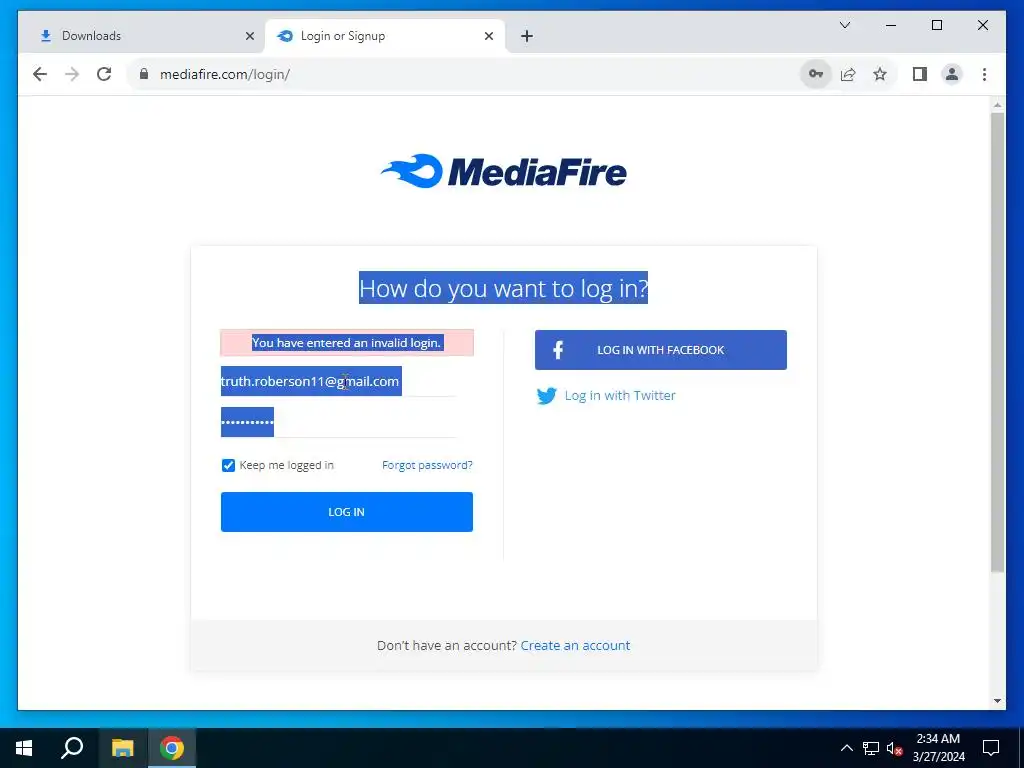1024x768 pixels.
Task: Click the scrollbar up arrow
Action: pos(997,104)
